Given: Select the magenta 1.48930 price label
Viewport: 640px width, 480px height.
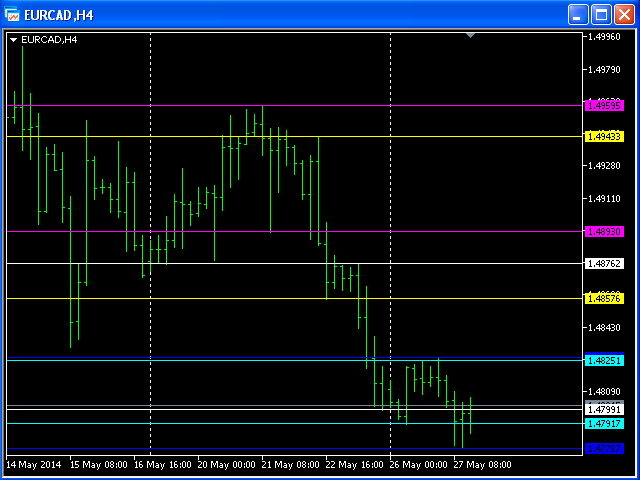Looking at the screenshot, I should click(x=604, y=231).
